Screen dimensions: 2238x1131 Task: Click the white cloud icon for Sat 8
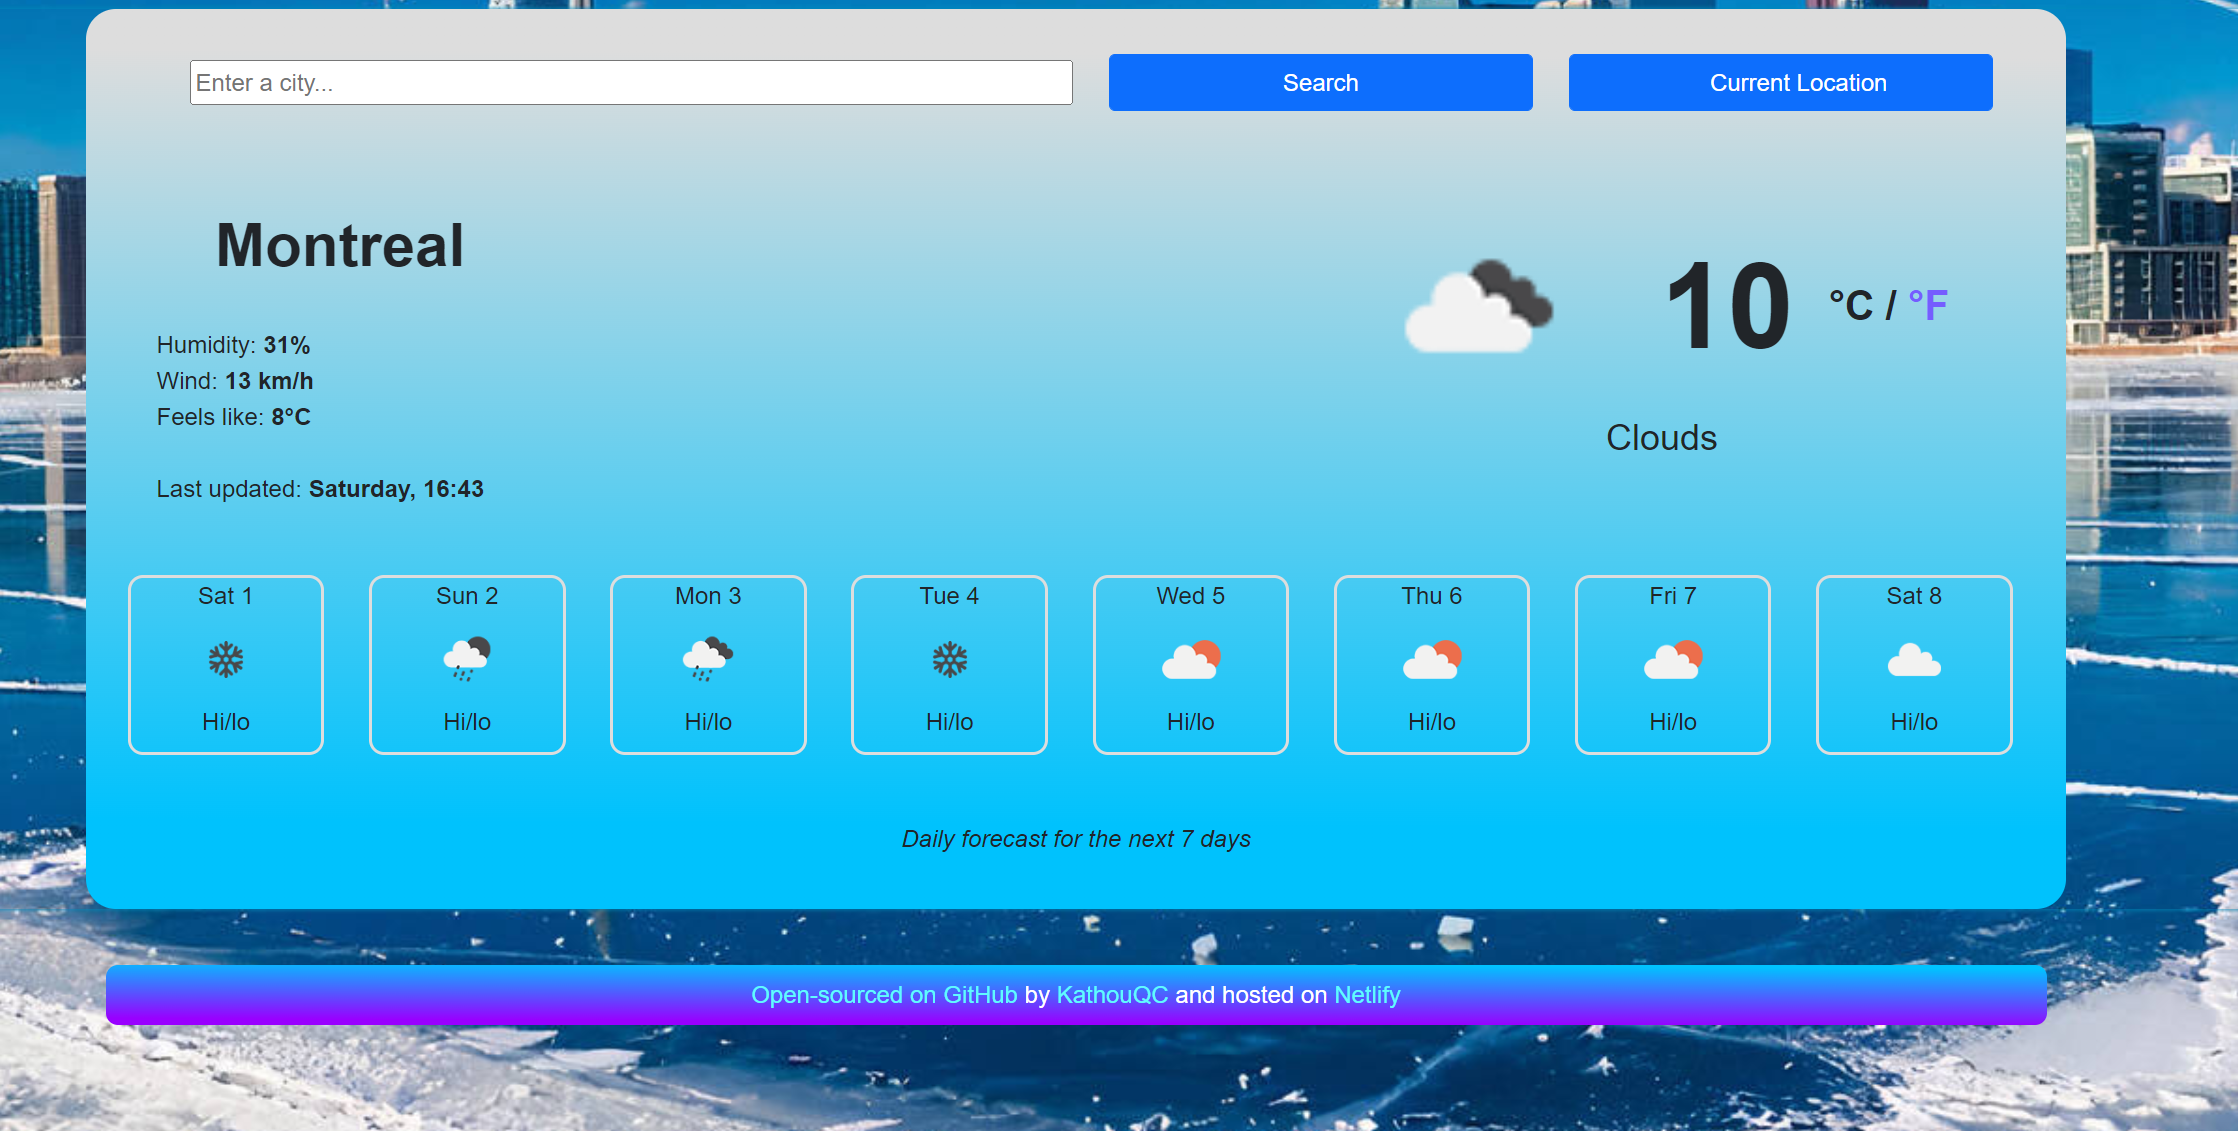[1913, 661]
